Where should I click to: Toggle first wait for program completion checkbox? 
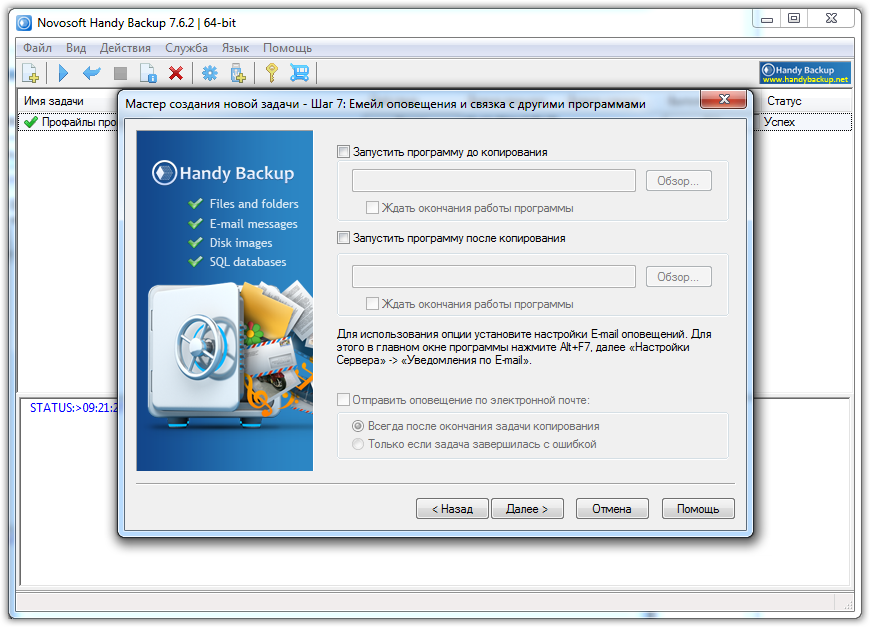tap(372, 208)
